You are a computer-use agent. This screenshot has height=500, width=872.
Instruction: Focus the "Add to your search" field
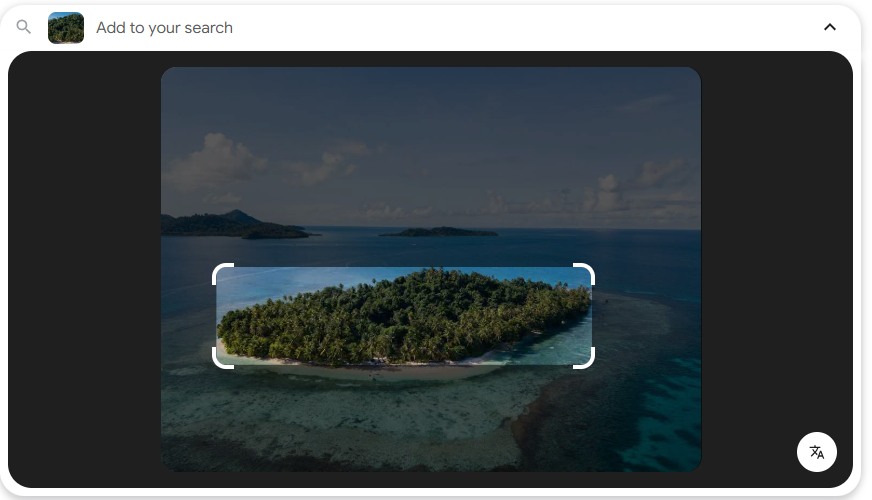400,28
